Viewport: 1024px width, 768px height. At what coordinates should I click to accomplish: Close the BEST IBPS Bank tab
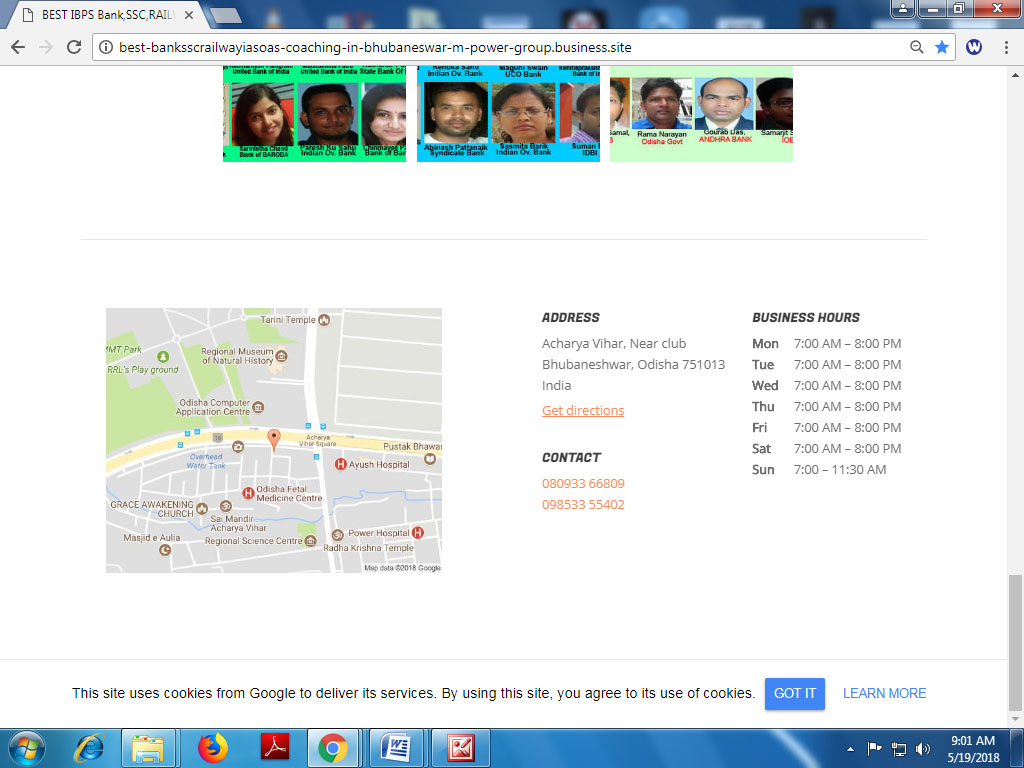coord(189,15)
